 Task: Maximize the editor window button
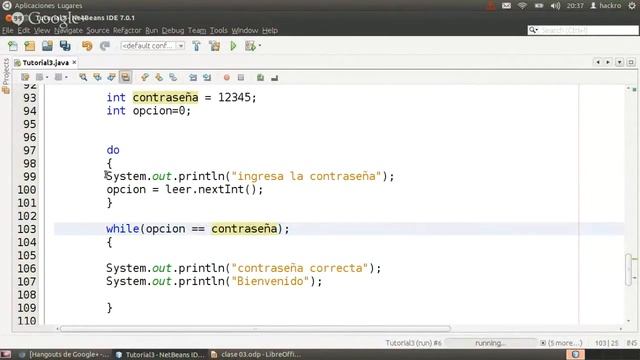(631, 62)
